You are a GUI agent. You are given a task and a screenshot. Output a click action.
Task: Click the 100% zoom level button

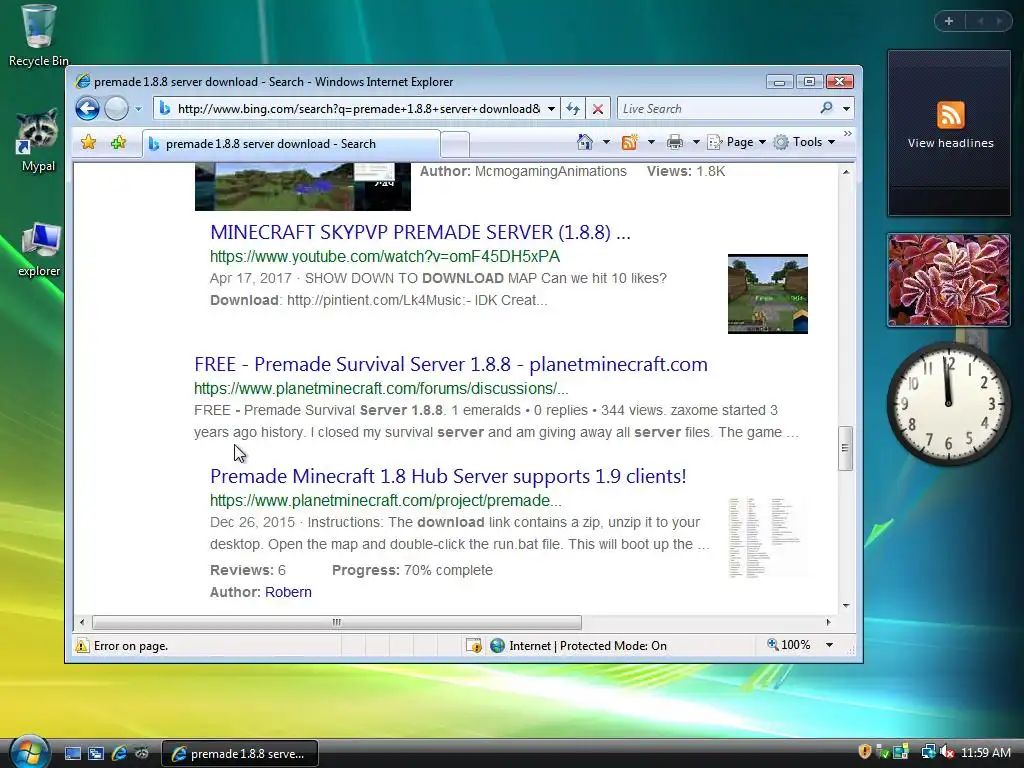coord(788,645)
